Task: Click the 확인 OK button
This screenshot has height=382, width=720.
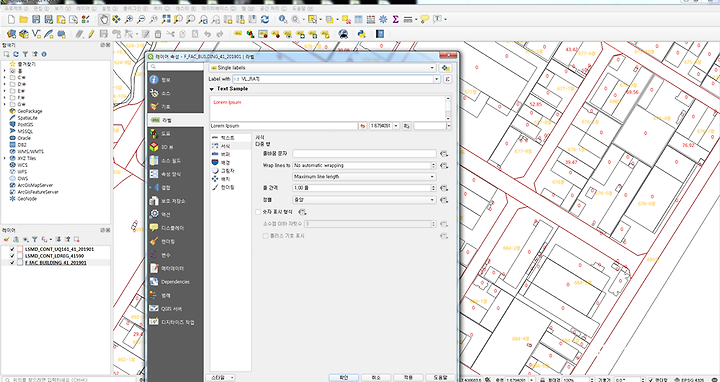Action: point(343,377)
